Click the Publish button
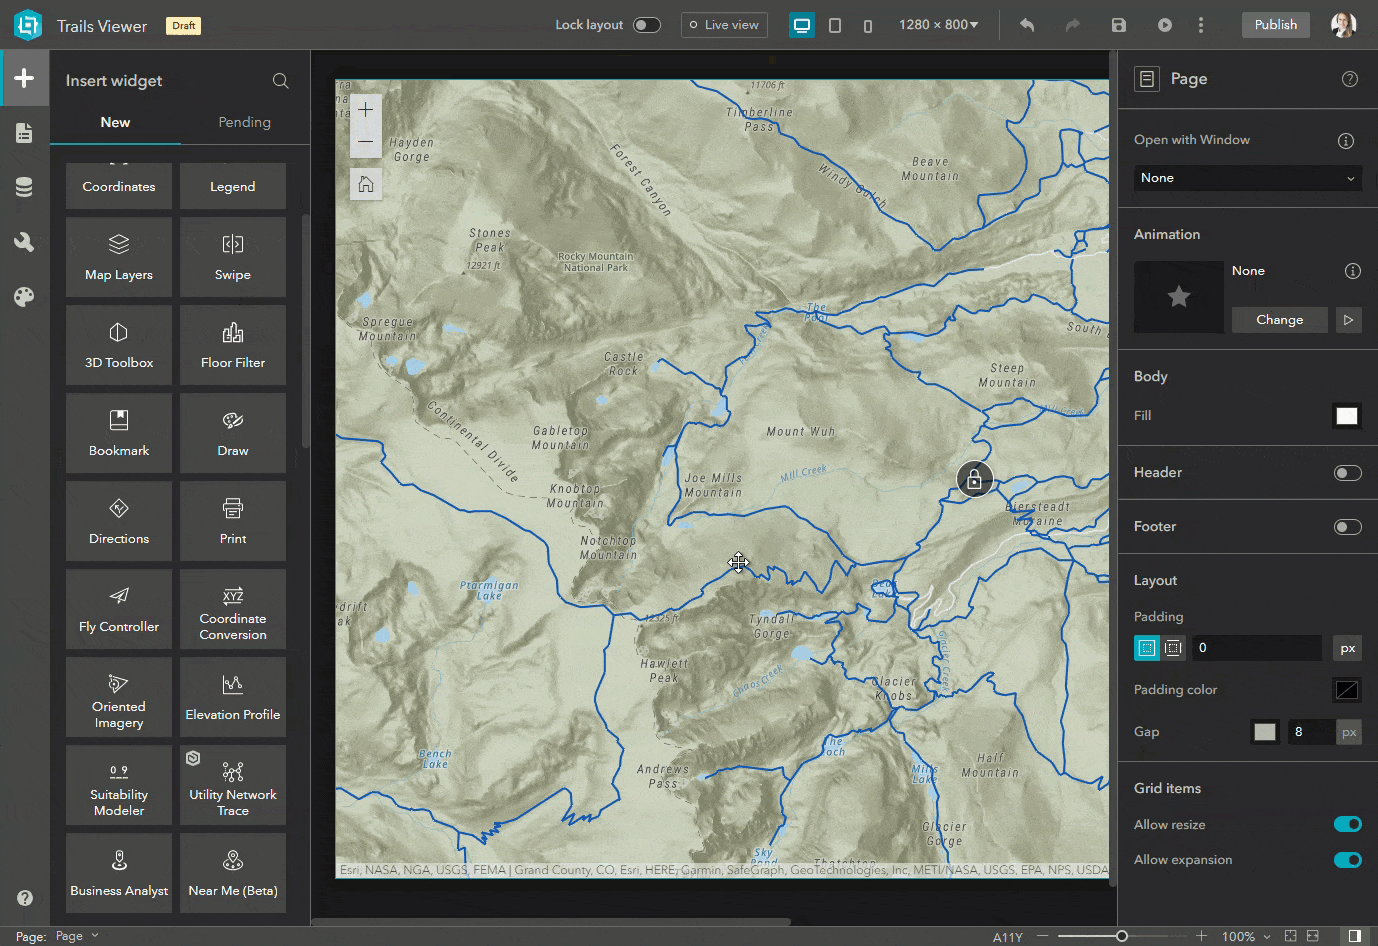Image resolution: width=1378 pixels, height=946 pixels. pos(1275,24)
